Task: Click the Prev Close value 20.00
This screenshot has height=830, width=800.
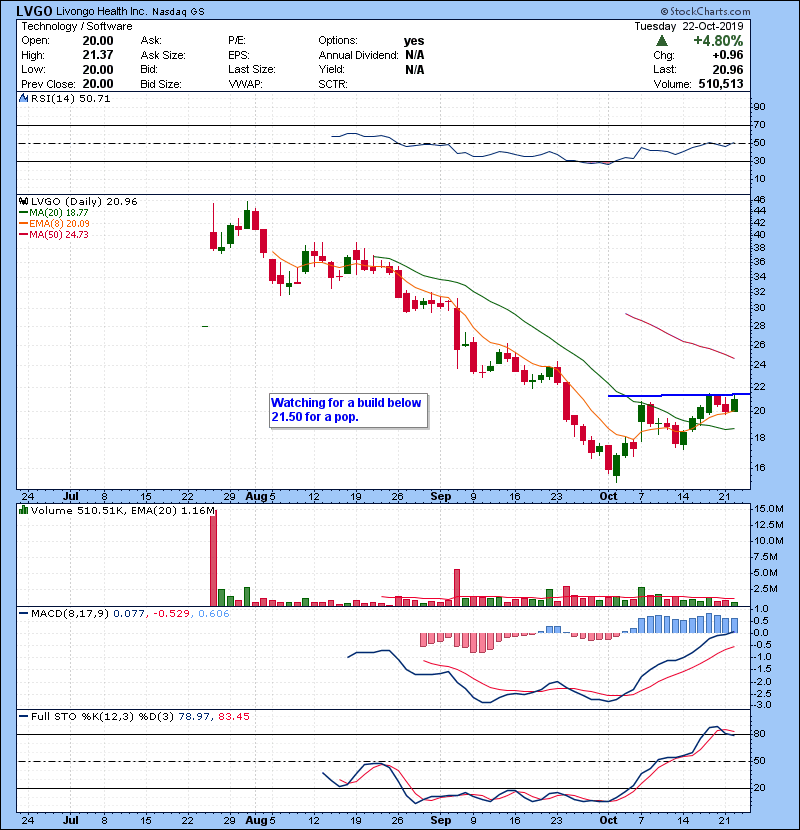Action: [x=98, y=84]
